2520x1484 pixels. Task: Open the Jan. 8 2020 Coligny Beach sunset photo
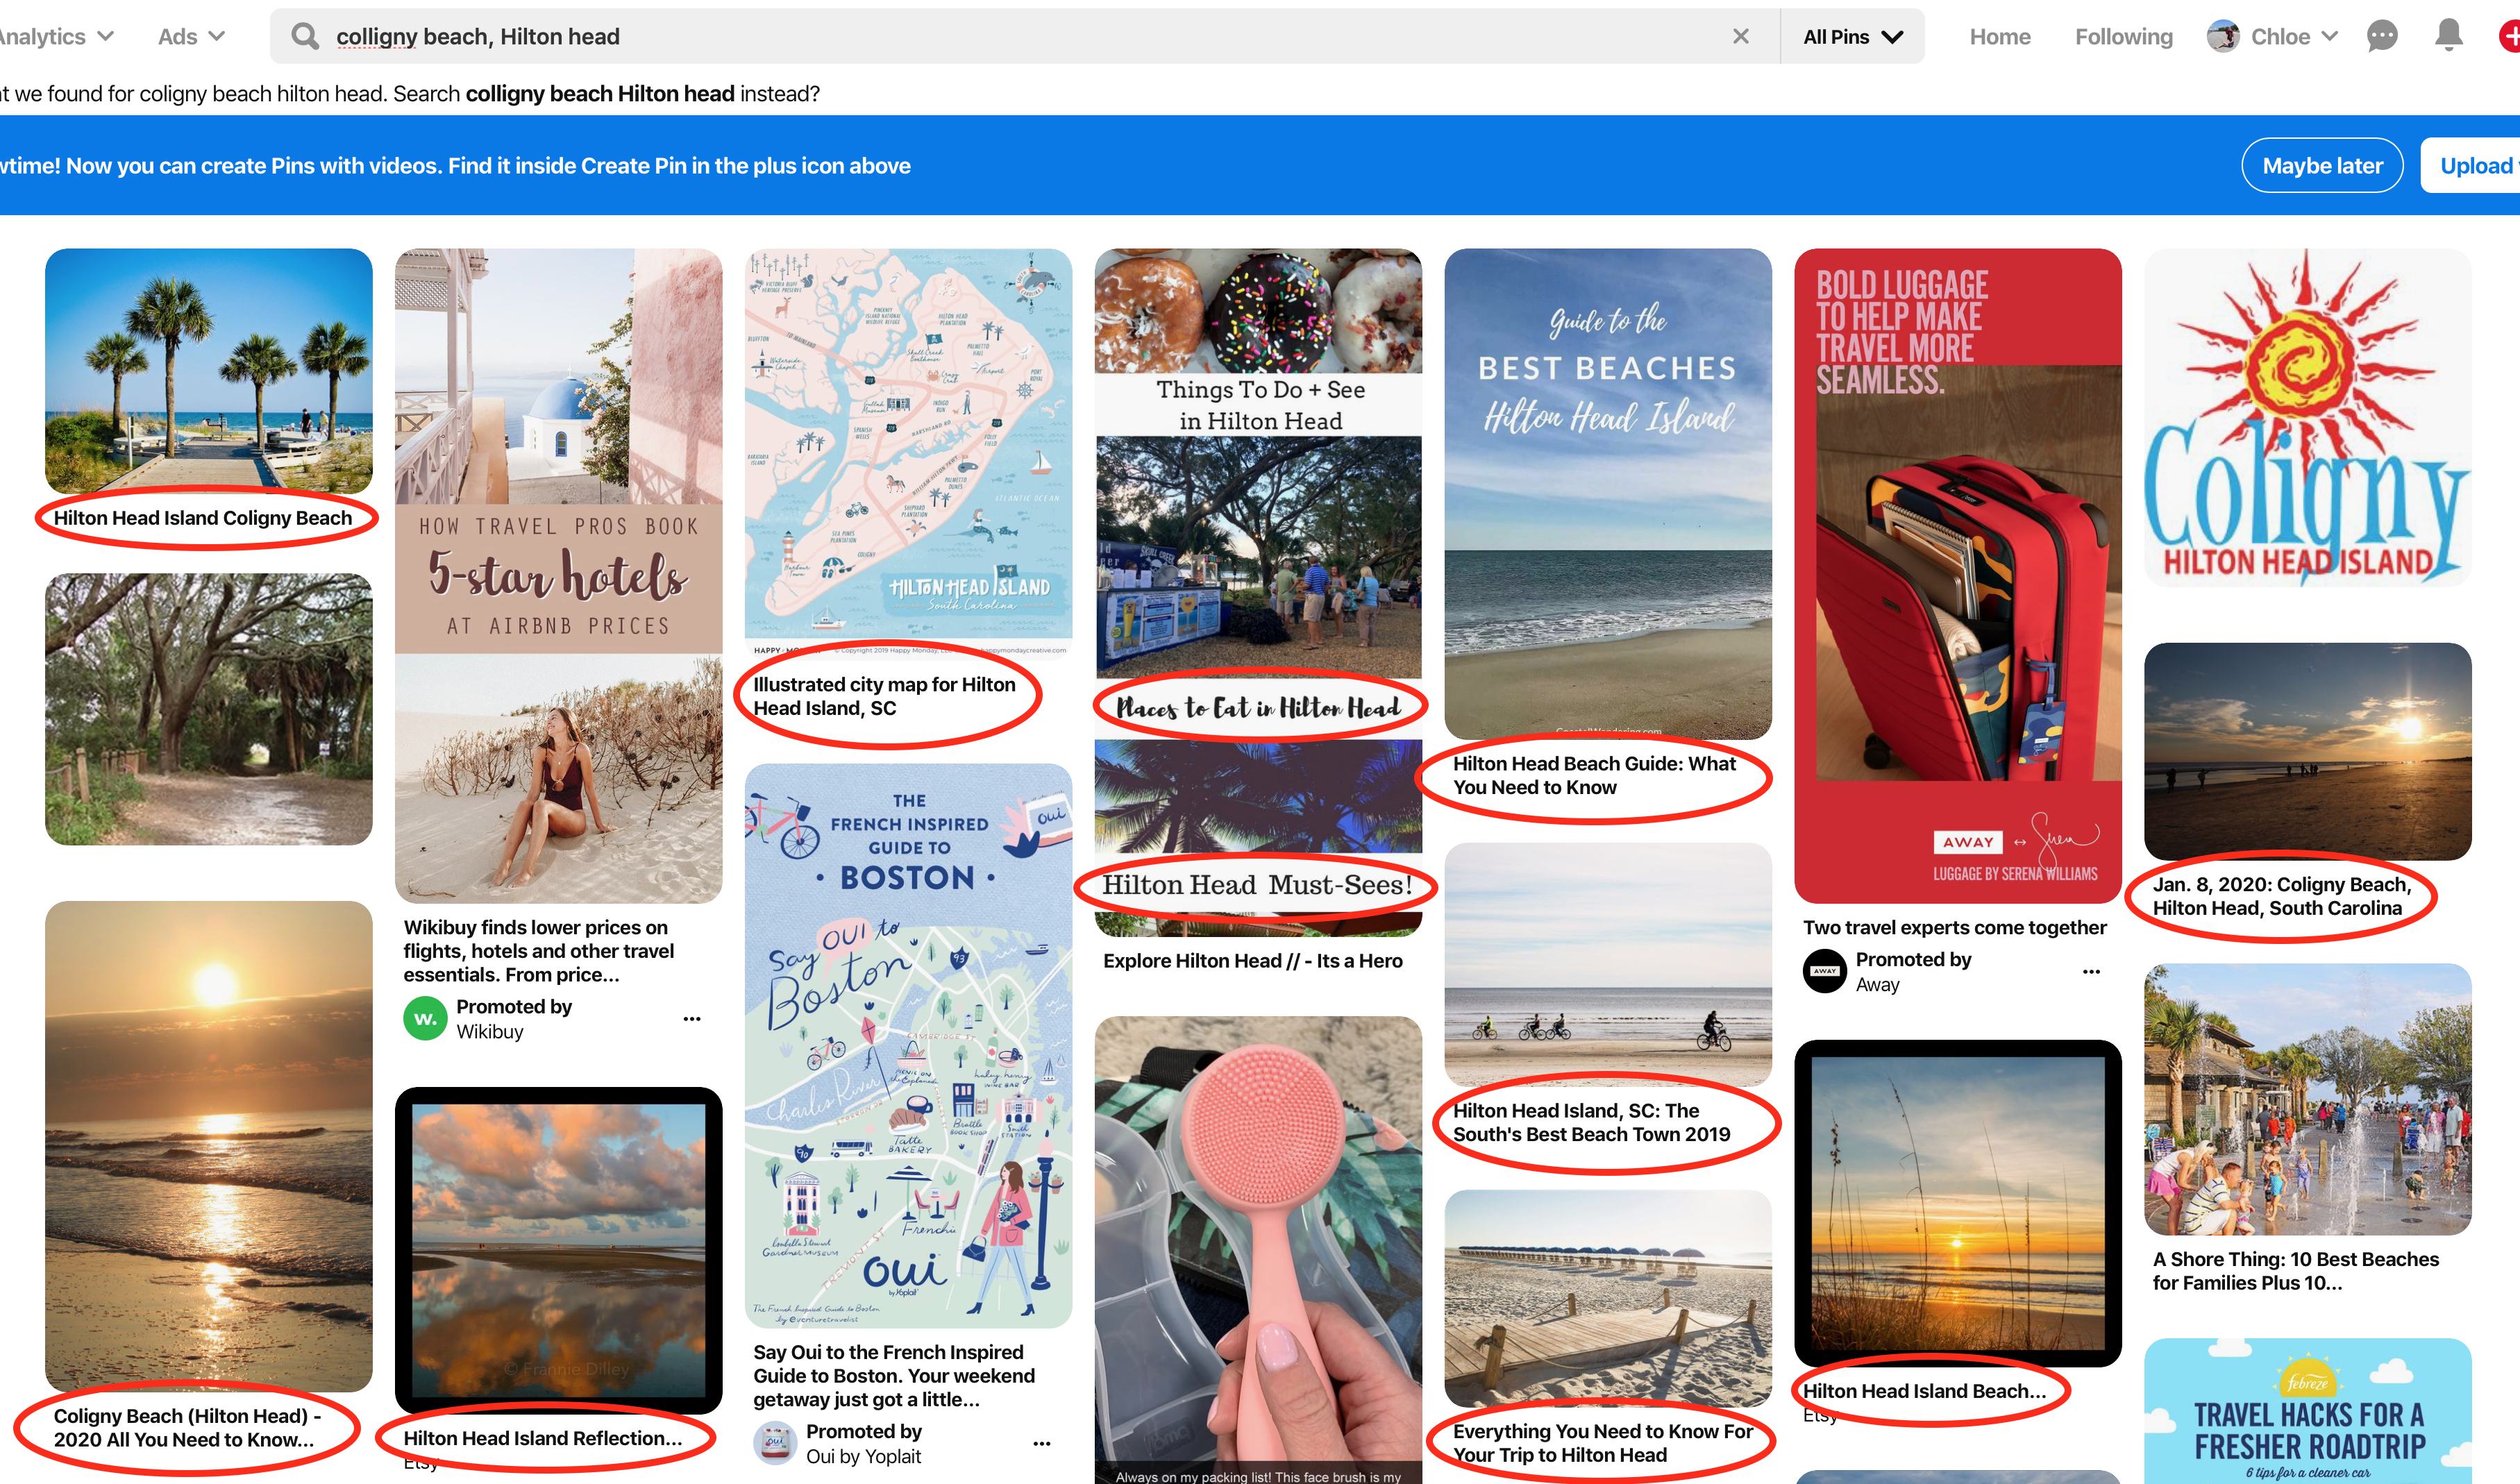click(2308, 751)
